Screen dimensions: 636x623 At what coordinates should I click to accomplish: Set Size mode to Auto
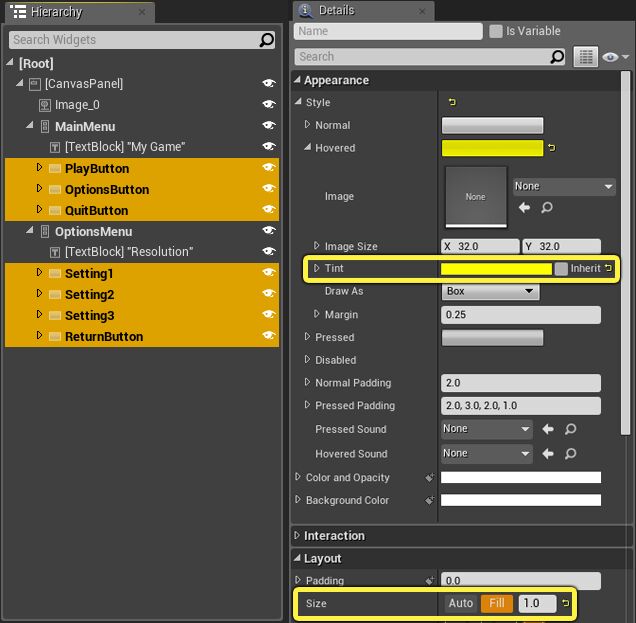pos(461,604)
